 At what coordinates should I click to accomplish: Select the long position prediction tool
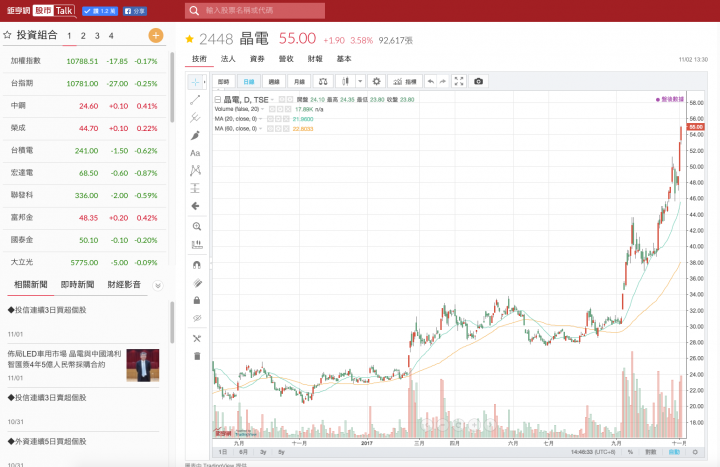(195, 188)
